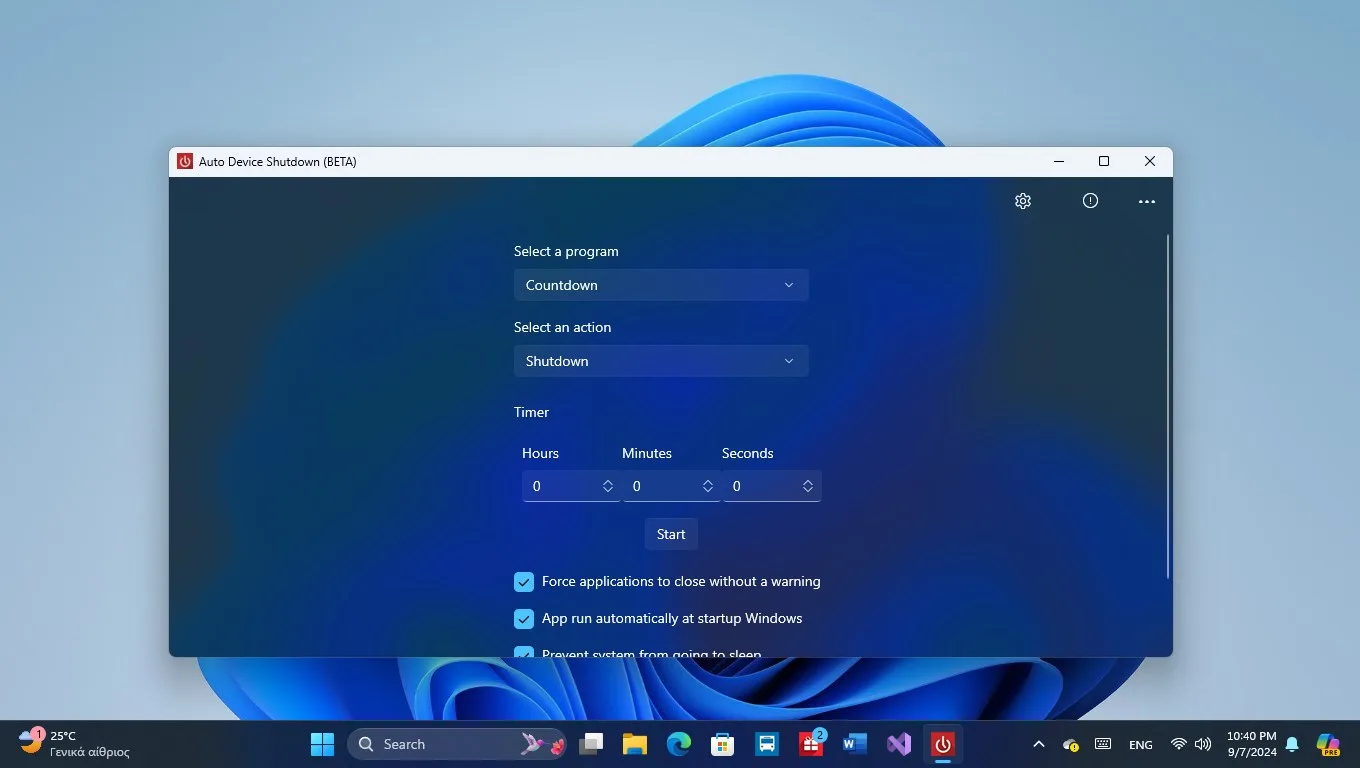This screenshot has width=1360, height=768.
Task: Open the blue bus app on taskbar
Action: coord(767,744)
